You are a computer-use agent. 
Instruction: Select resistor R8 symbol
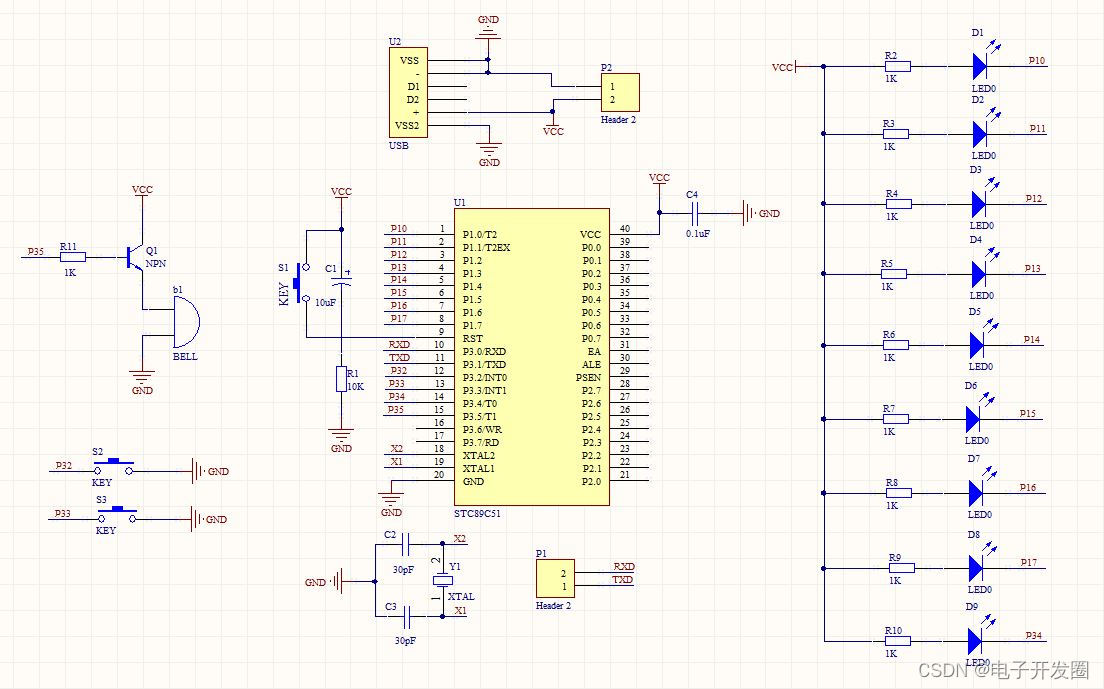(898, 493)
